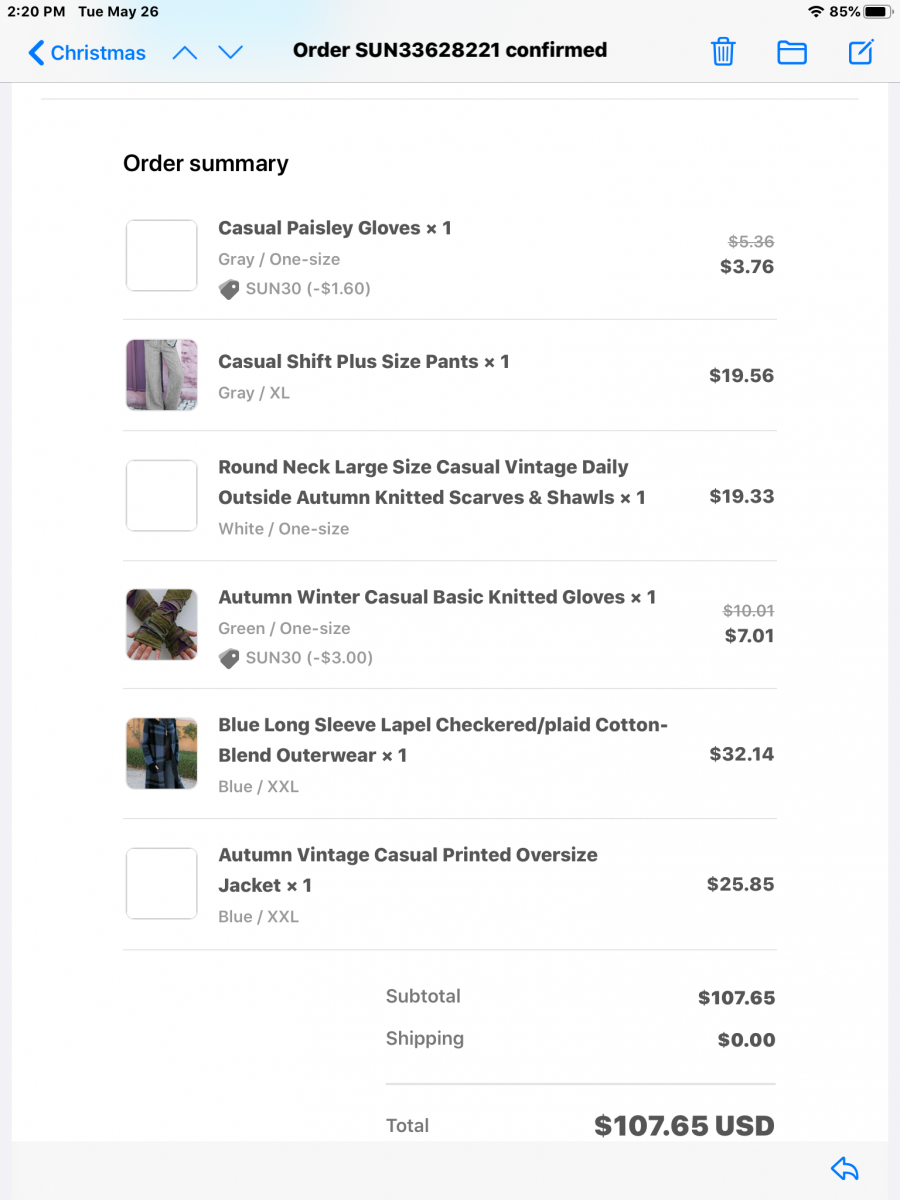Tap the $107.65 USD total amount

coord(684,1125)
